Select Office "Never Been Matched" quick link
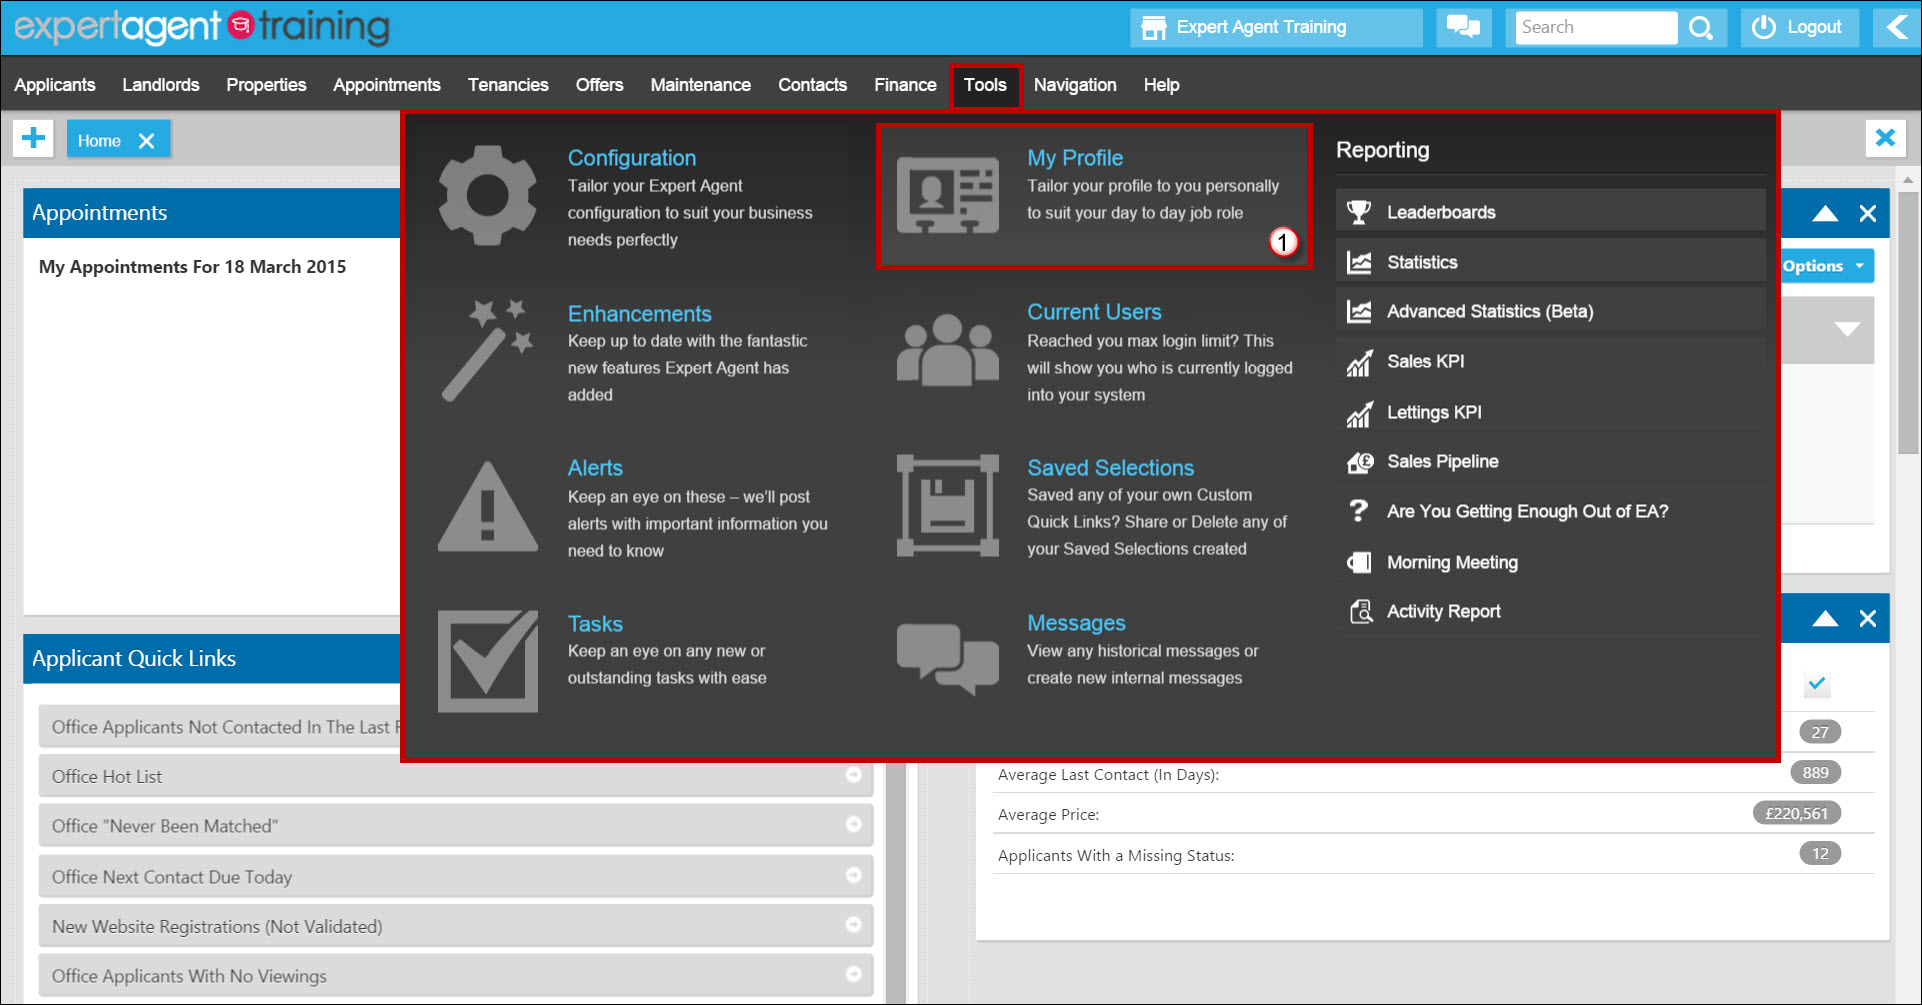The height and width of the screenshot is (1005, 1922). point(455,826)
